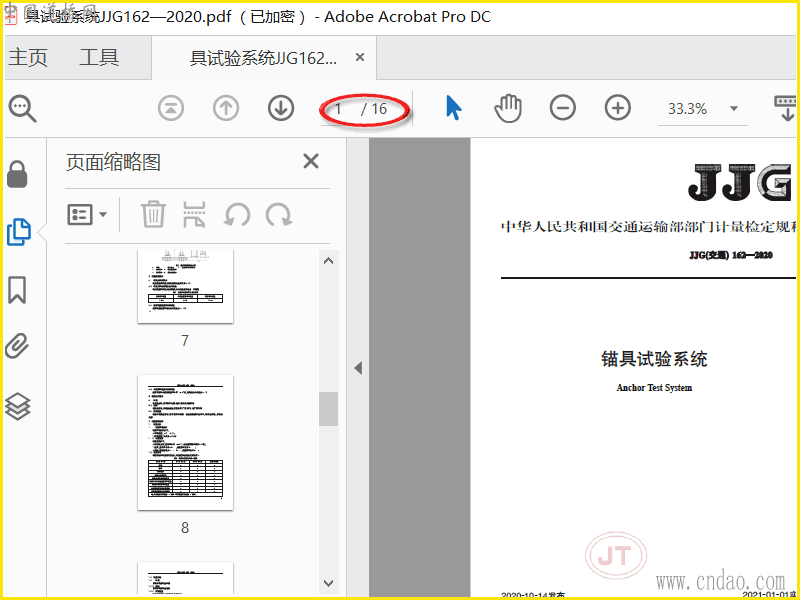Zoom out with the minus button
800x600 pixels.
(563, 108)
